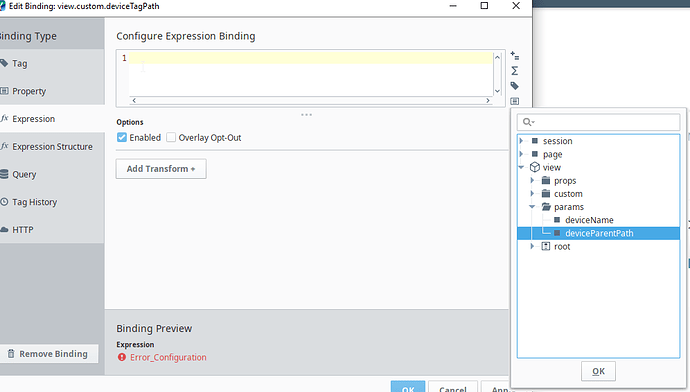This screenshot has width=690, height=392.
Task: Toggle the Enabled checkbox
Action: [x=122, y=137]
